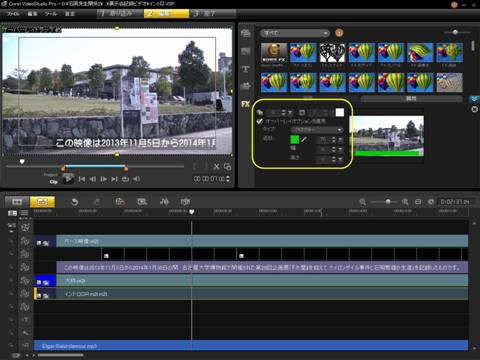Open the Media library panel

click(x=246, y=33)
